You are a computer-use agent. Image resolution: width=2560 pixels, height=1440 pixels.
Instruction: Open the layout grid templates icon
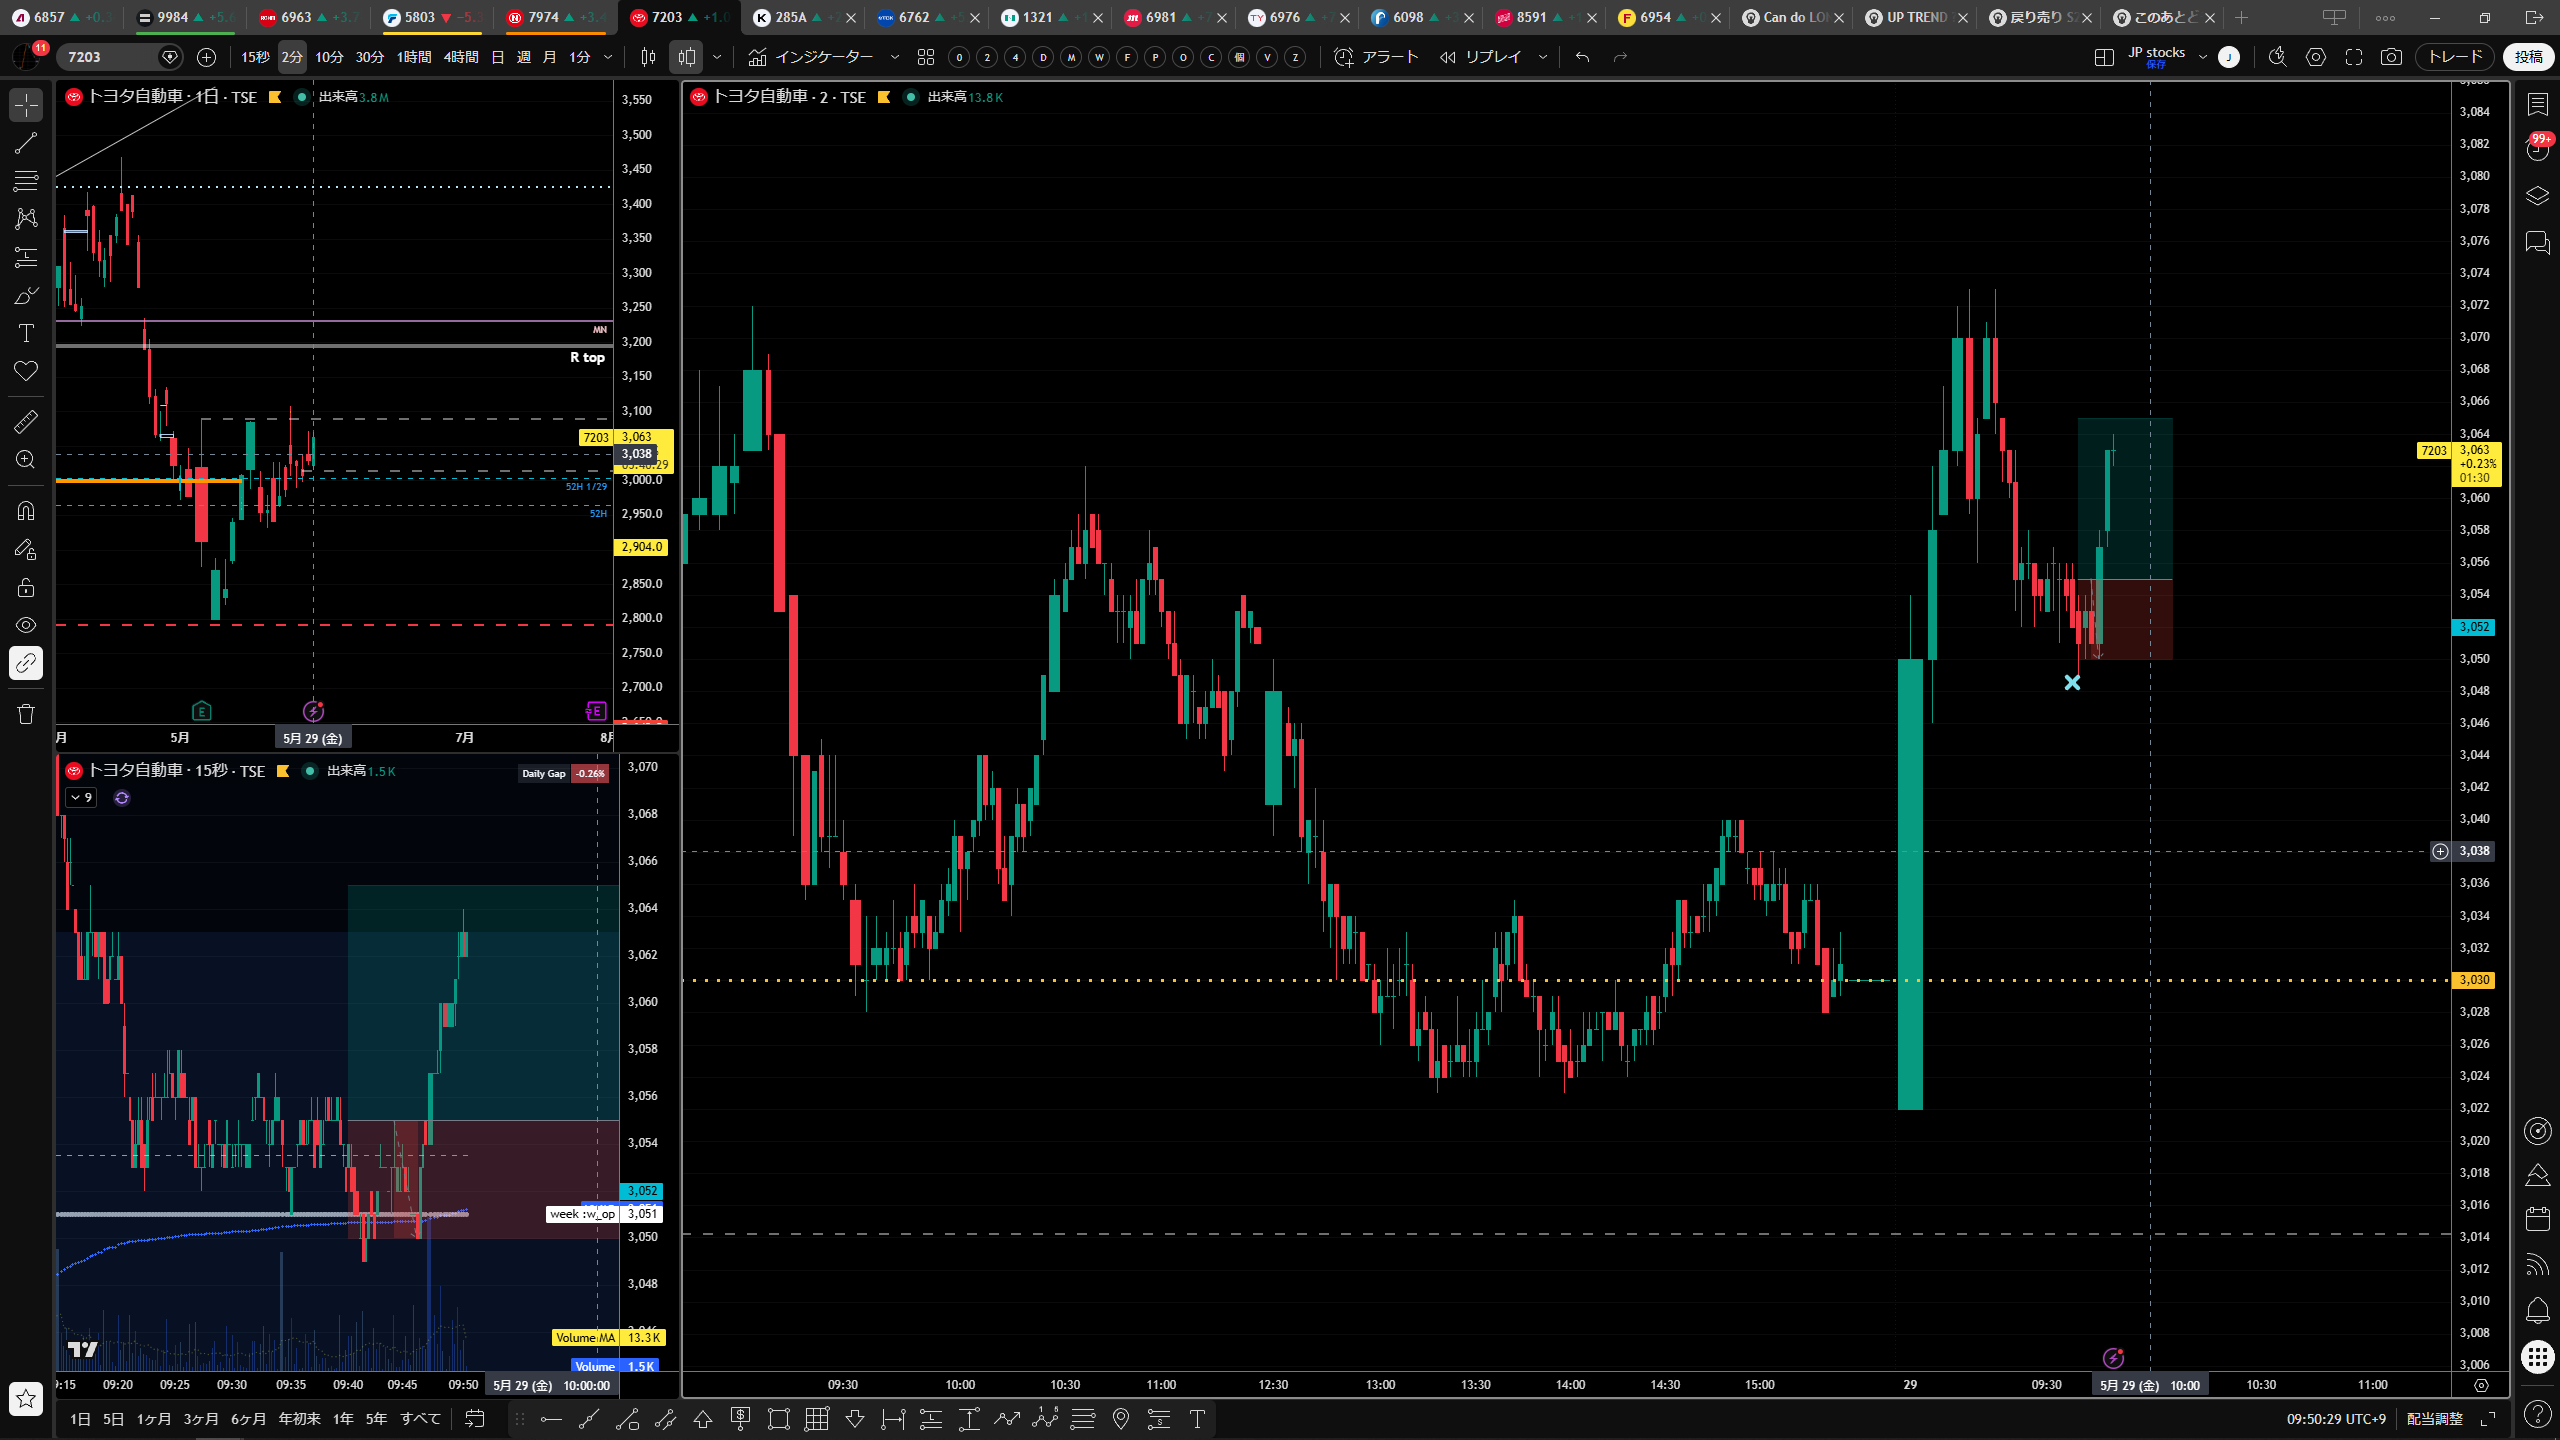(x=926, y=57)
